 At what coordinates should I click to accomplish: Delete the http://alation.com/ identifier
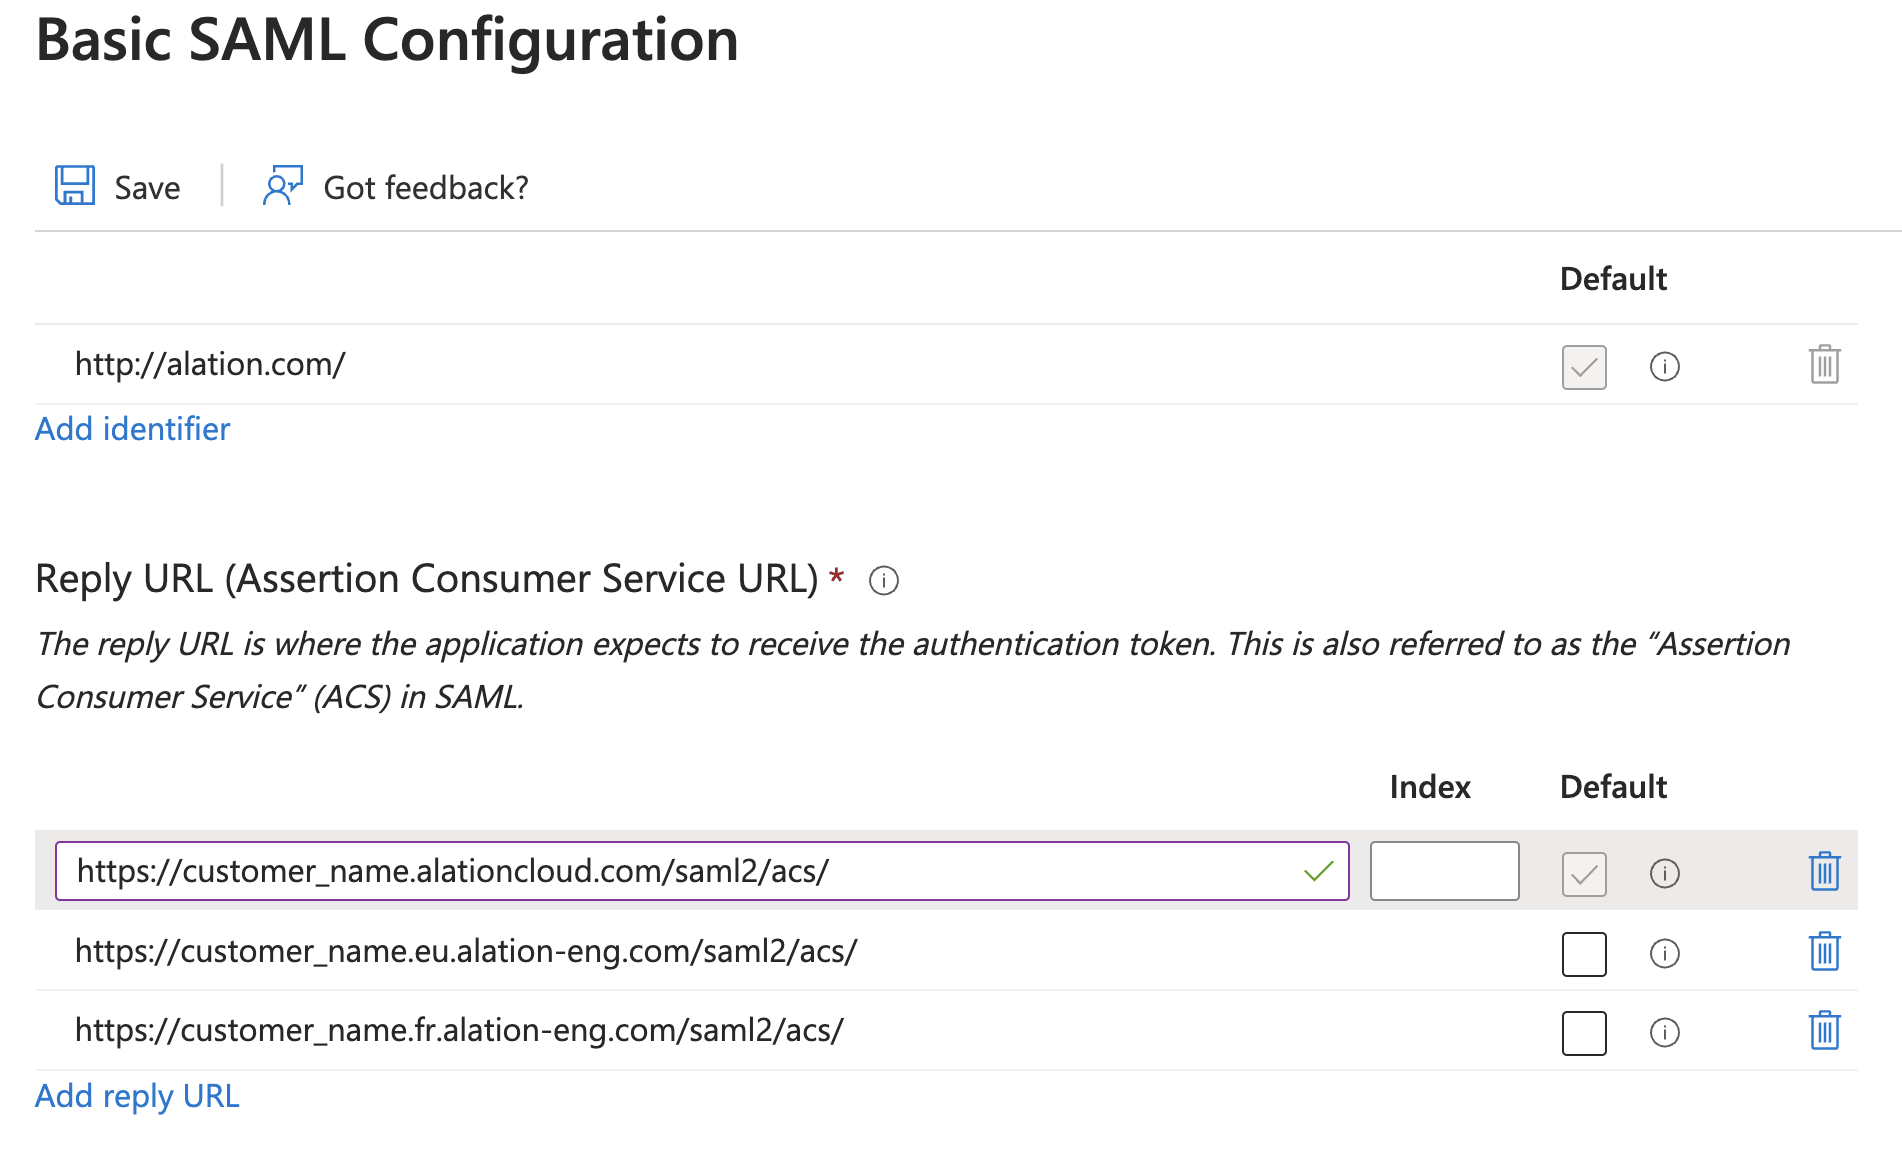1824,365
